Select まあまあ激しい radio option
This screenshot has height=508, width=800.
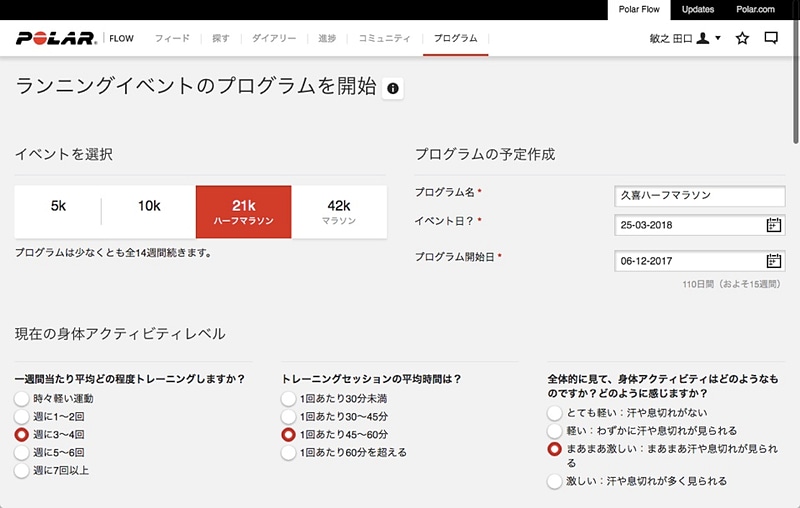(x=555, y=449)
